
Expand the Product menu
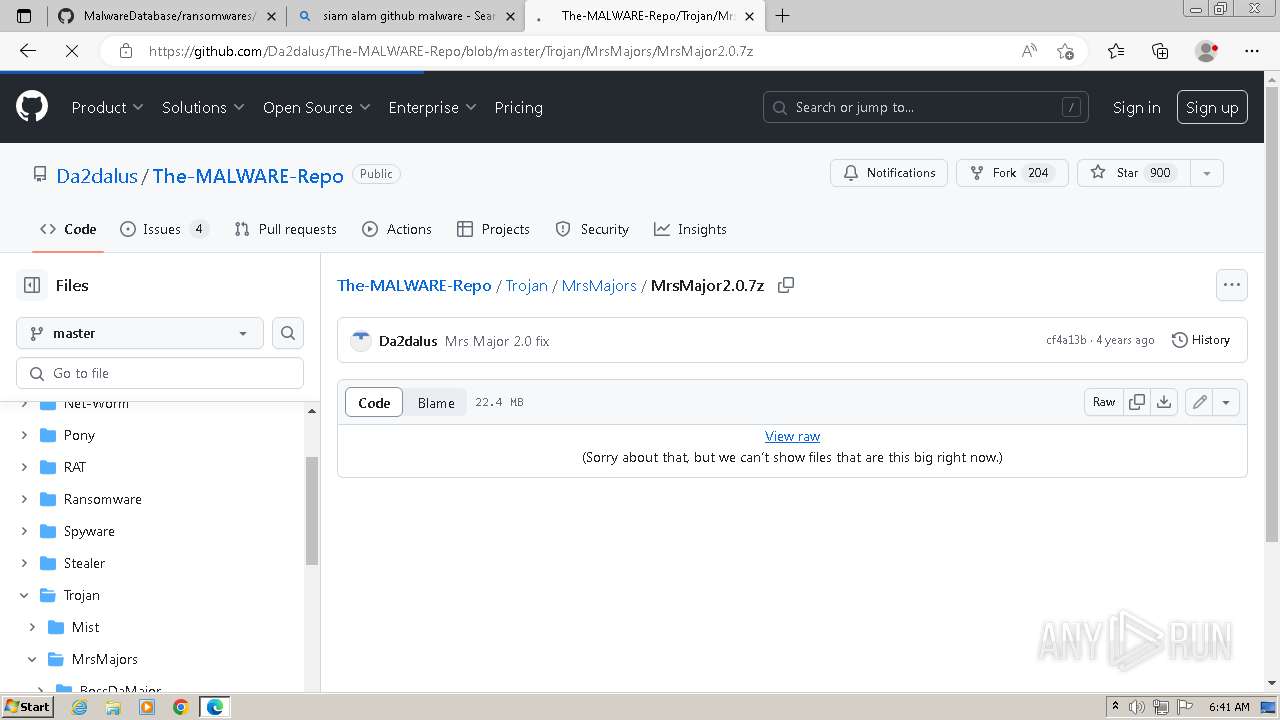(108, 107)
